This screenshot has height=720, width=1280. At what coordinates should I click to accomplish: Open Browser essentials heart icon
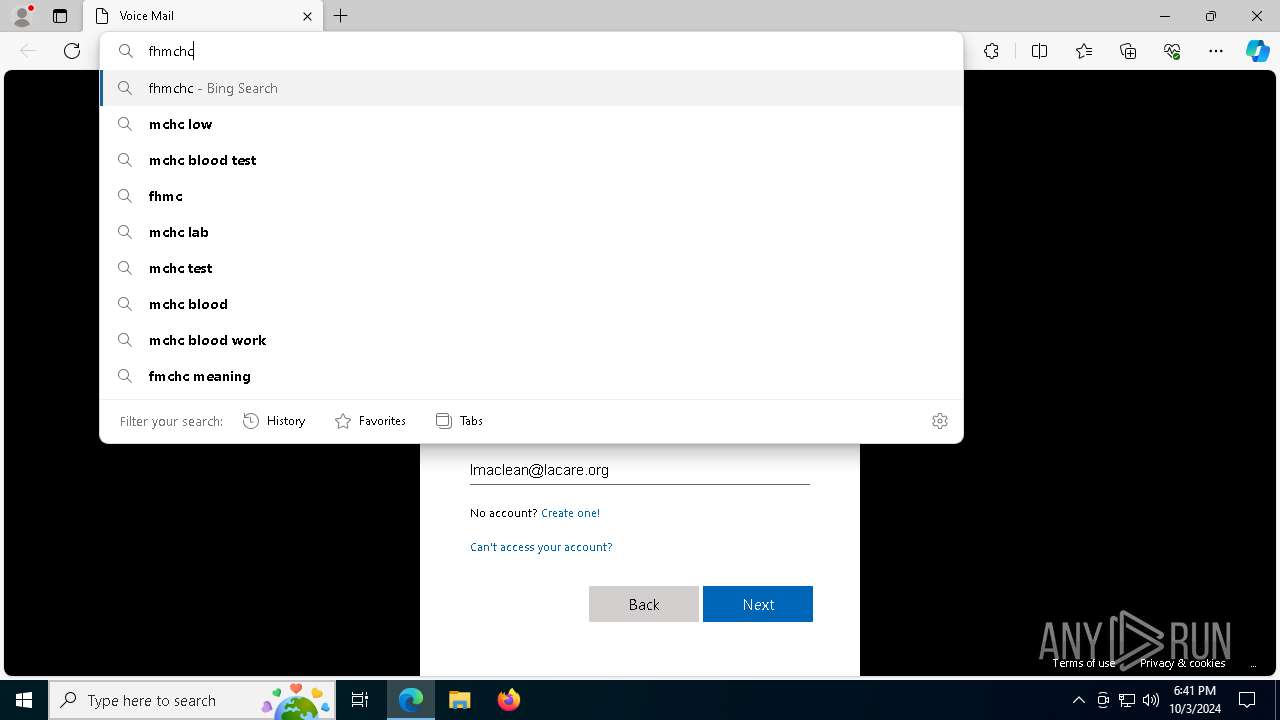1172,51
